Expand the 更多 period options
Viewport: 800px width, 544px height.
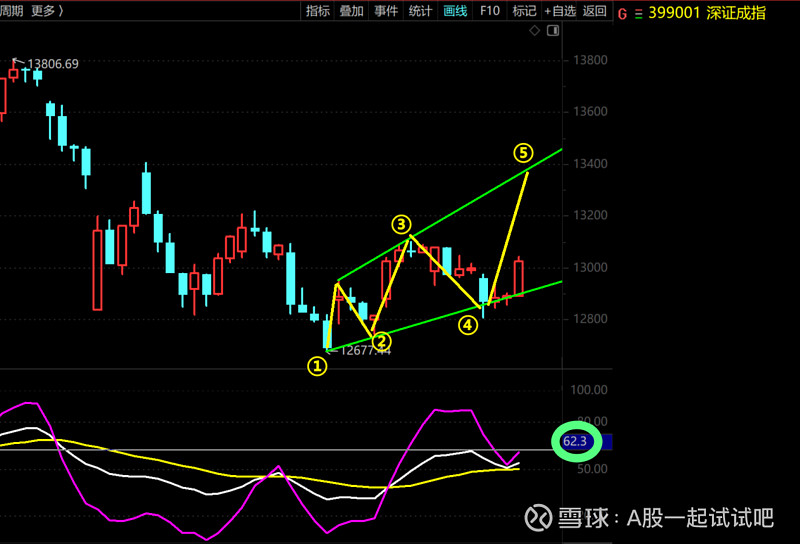[47, 11]
